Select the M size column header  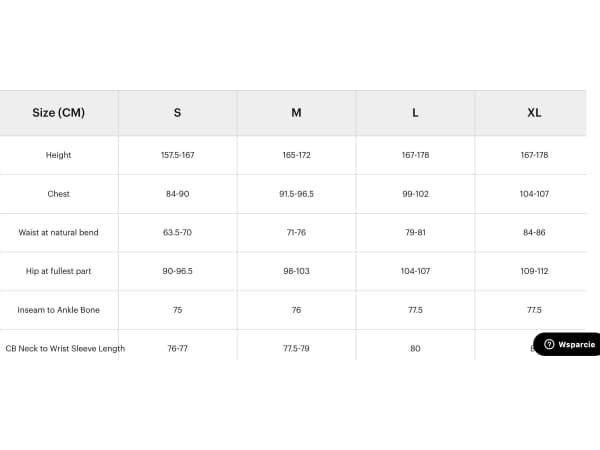[x=296, y=112]
